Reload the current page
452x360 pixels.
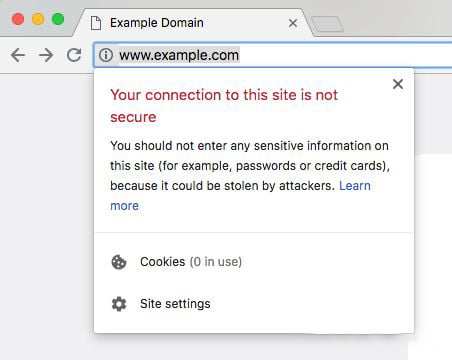coord(74,55)
